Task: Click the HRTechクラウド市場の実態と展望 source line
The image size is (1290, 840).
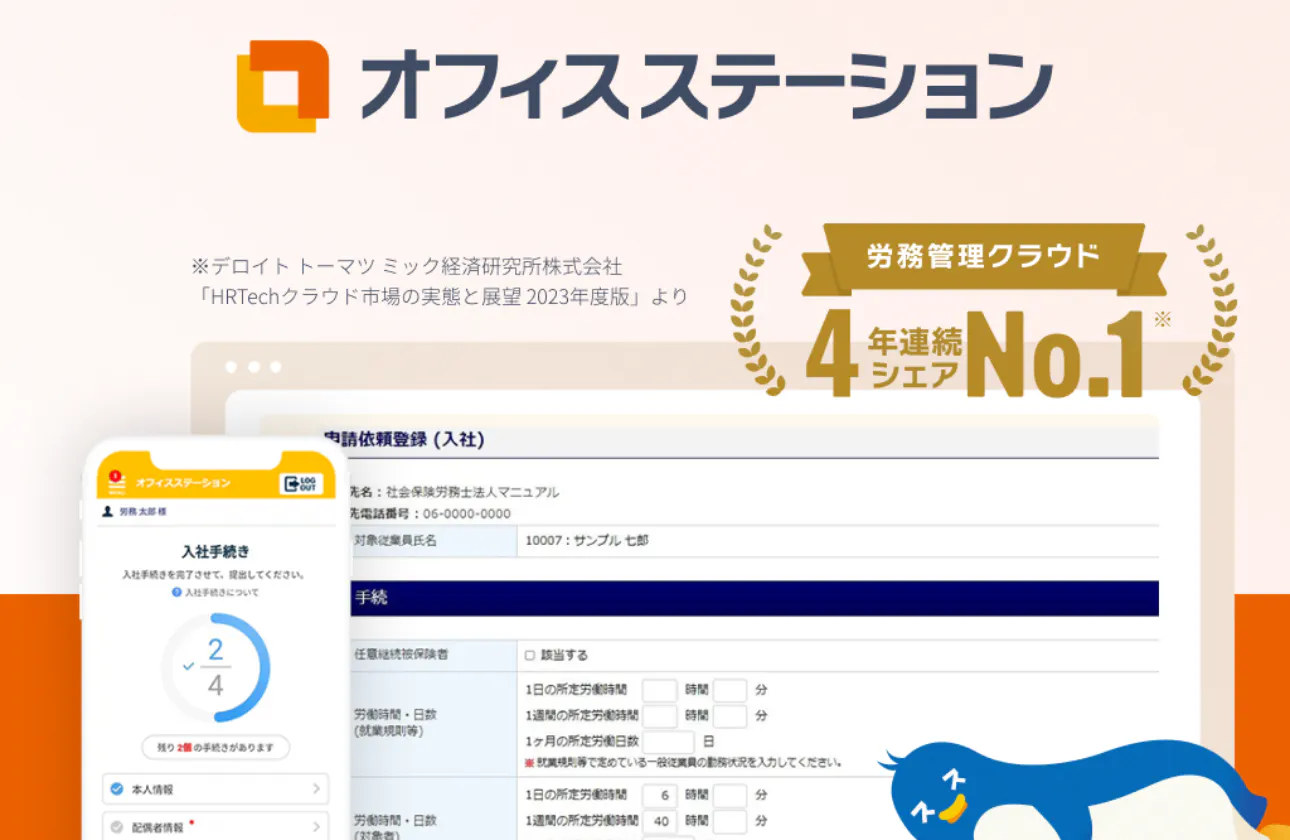Action: [439, 297]
